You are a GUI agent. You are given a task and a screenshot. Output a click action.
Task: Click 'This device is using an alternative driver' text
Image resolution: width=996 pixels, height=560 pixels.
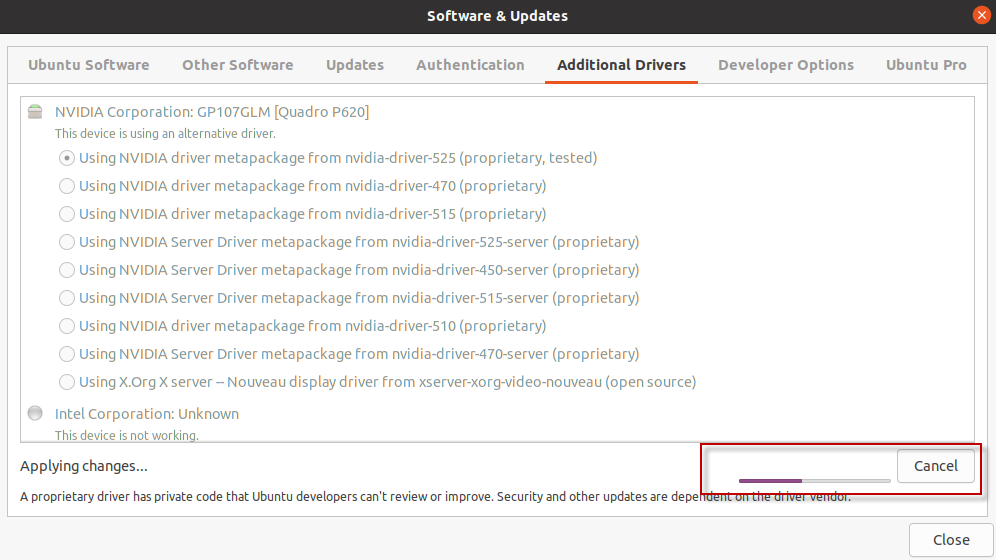point(165,133)
